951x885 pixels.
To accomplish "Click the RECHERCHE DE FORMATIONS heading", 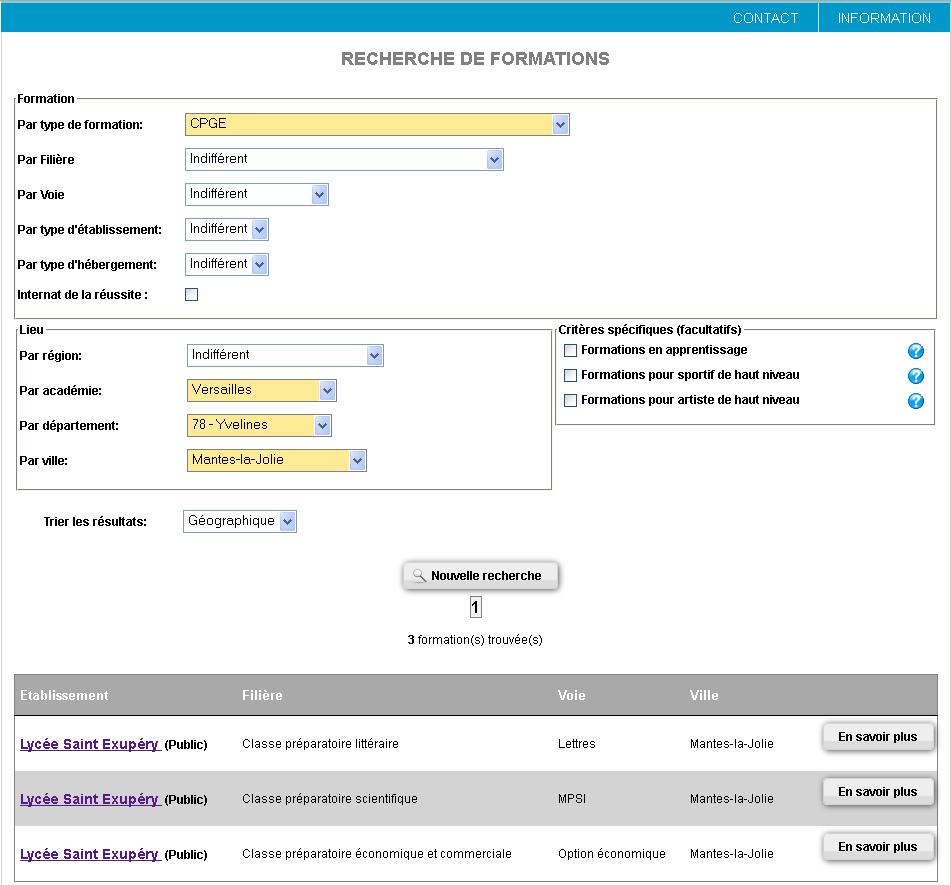I will click(x=475, y=59).
